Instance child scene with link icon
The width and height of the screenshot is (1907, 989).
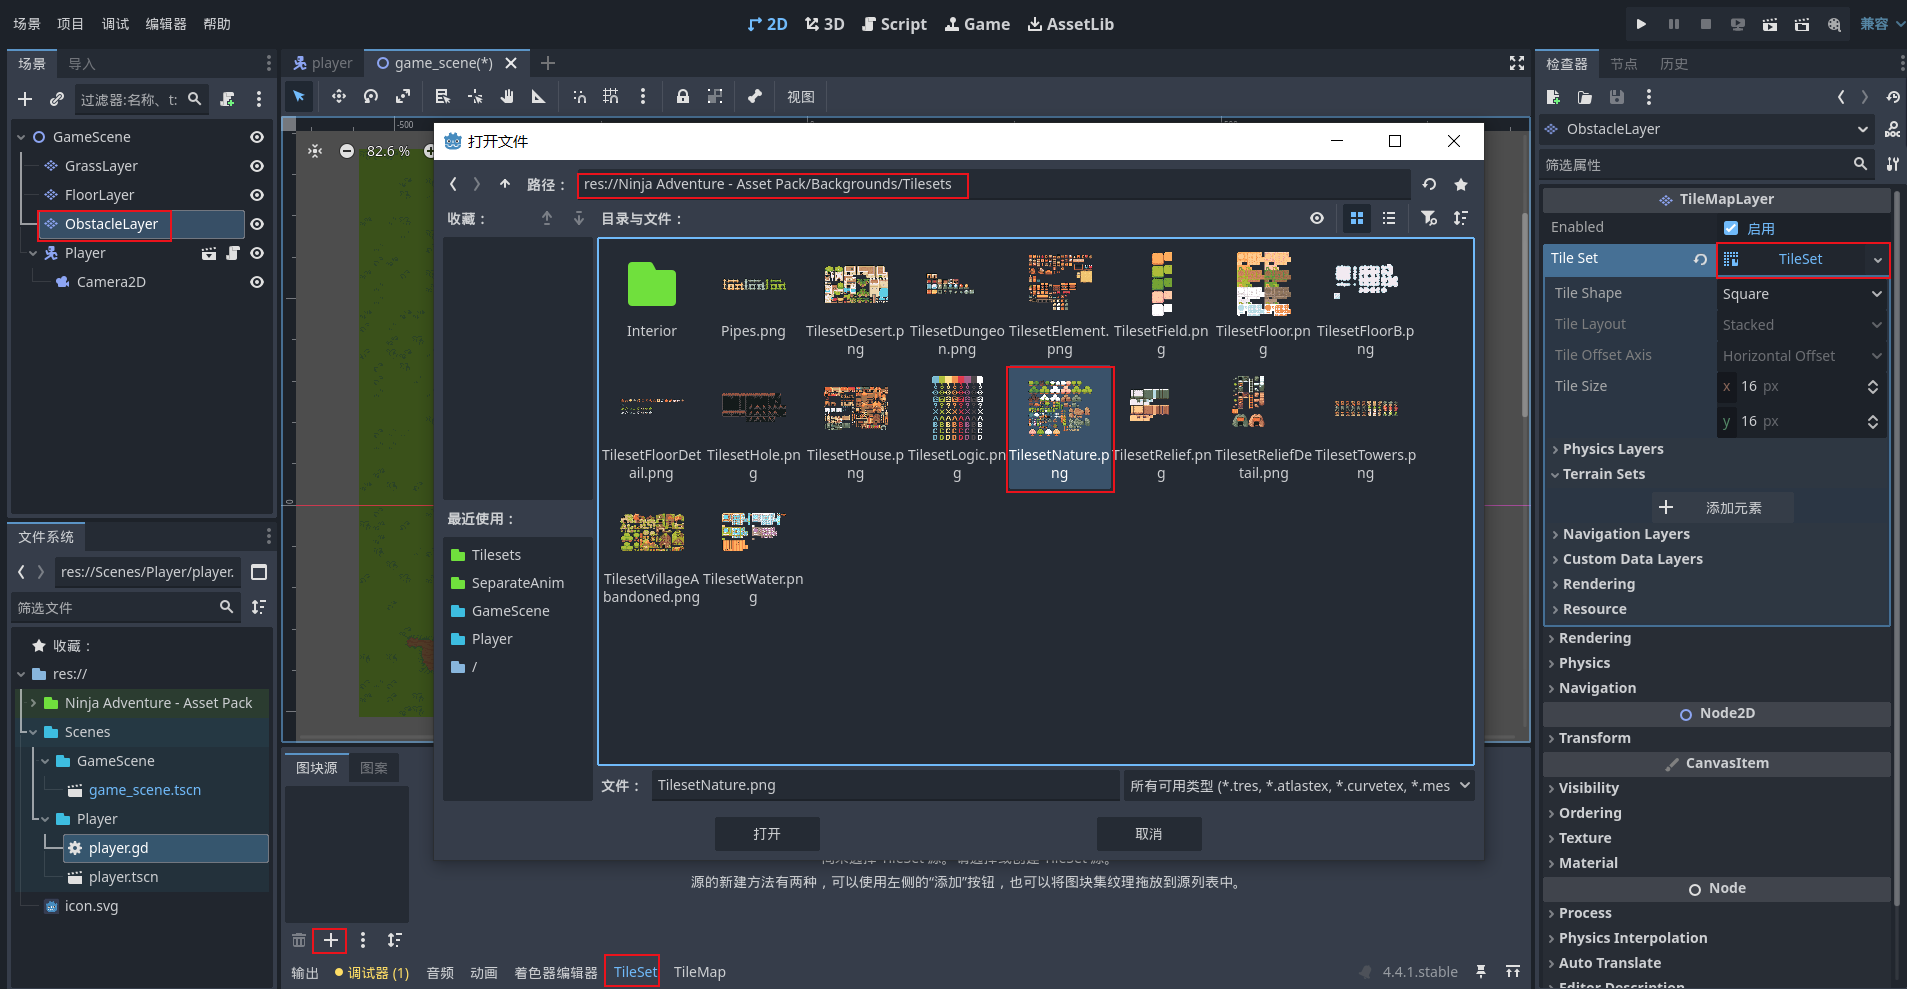point(57,99)
